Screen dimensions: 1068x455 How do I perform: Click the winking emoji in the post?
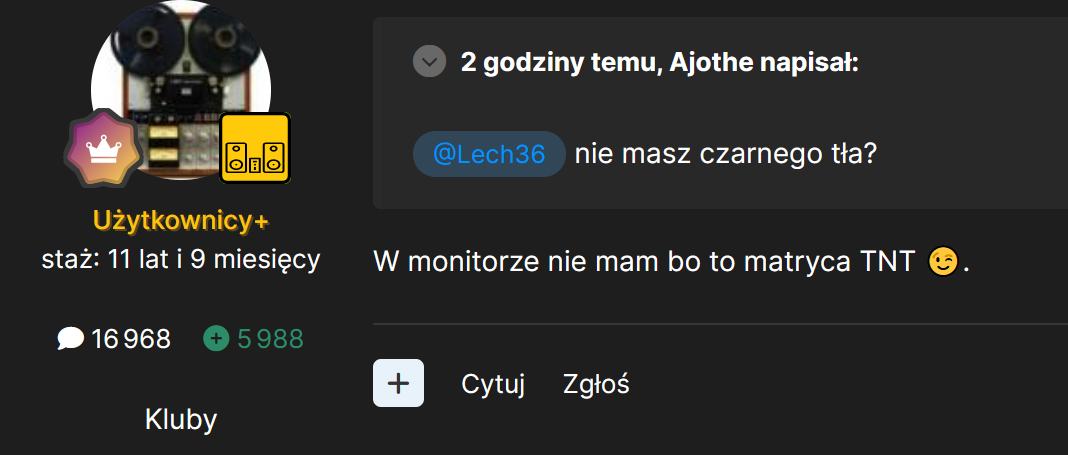click(x=943, y=262)
